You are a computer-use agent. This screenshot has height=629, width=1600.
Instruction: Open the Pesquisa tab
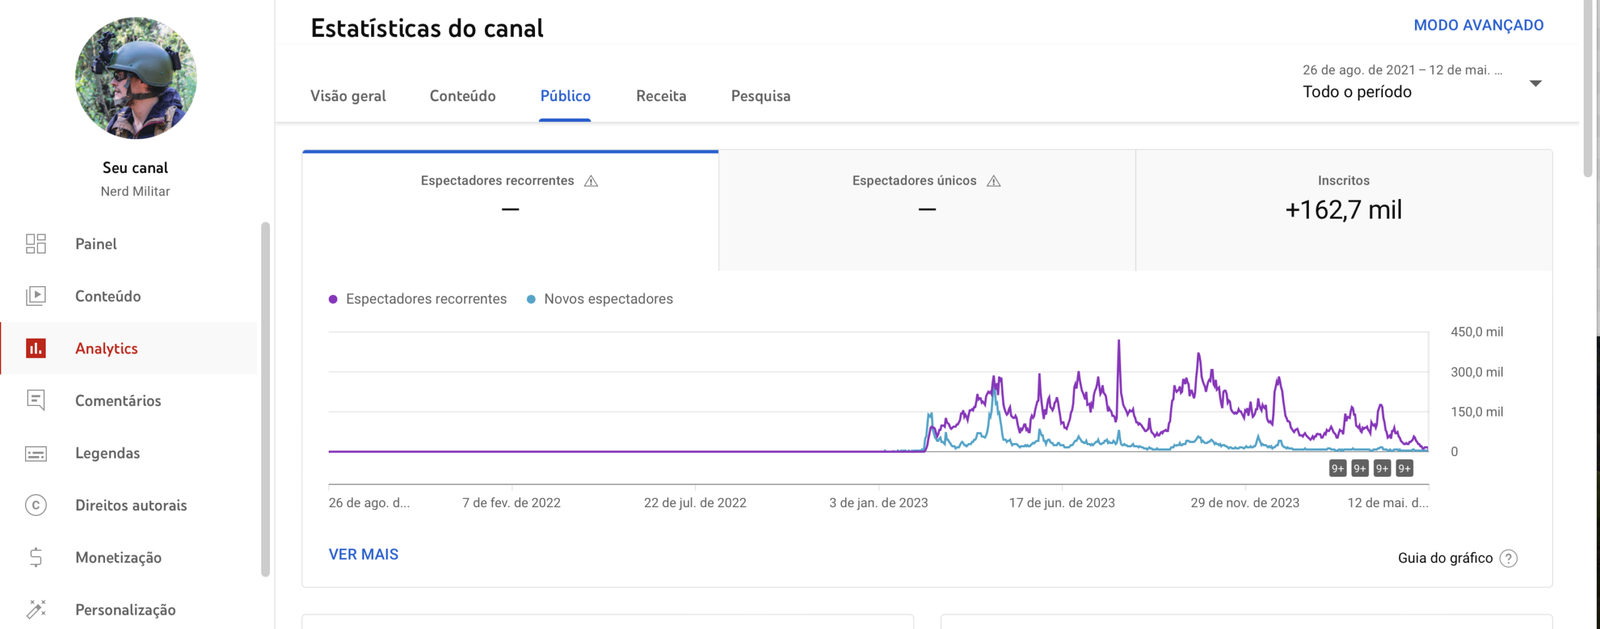point(760,96)
